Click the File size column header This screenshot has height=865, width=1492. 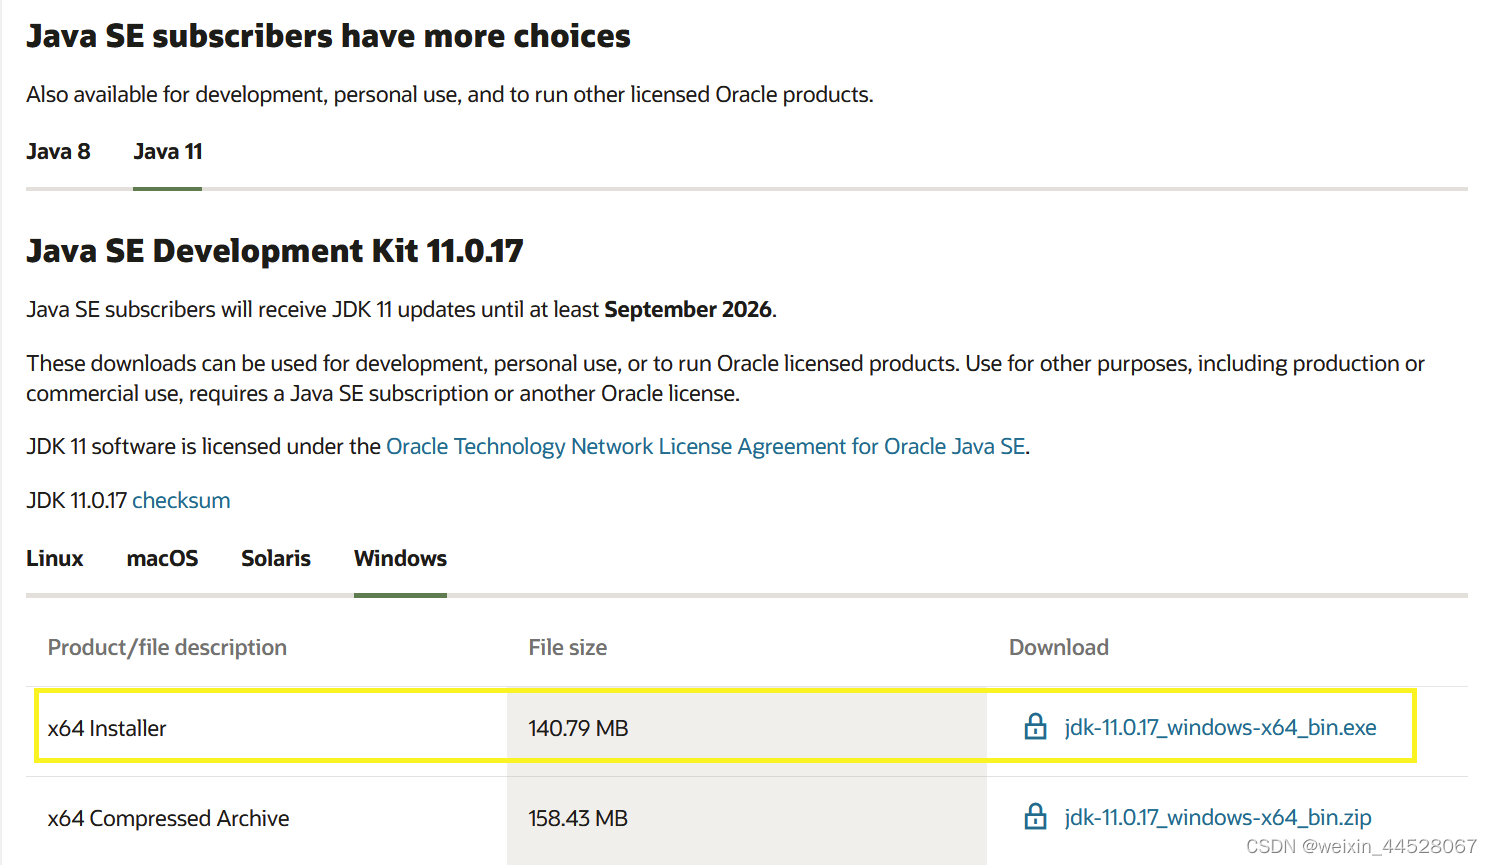(567, 648)
